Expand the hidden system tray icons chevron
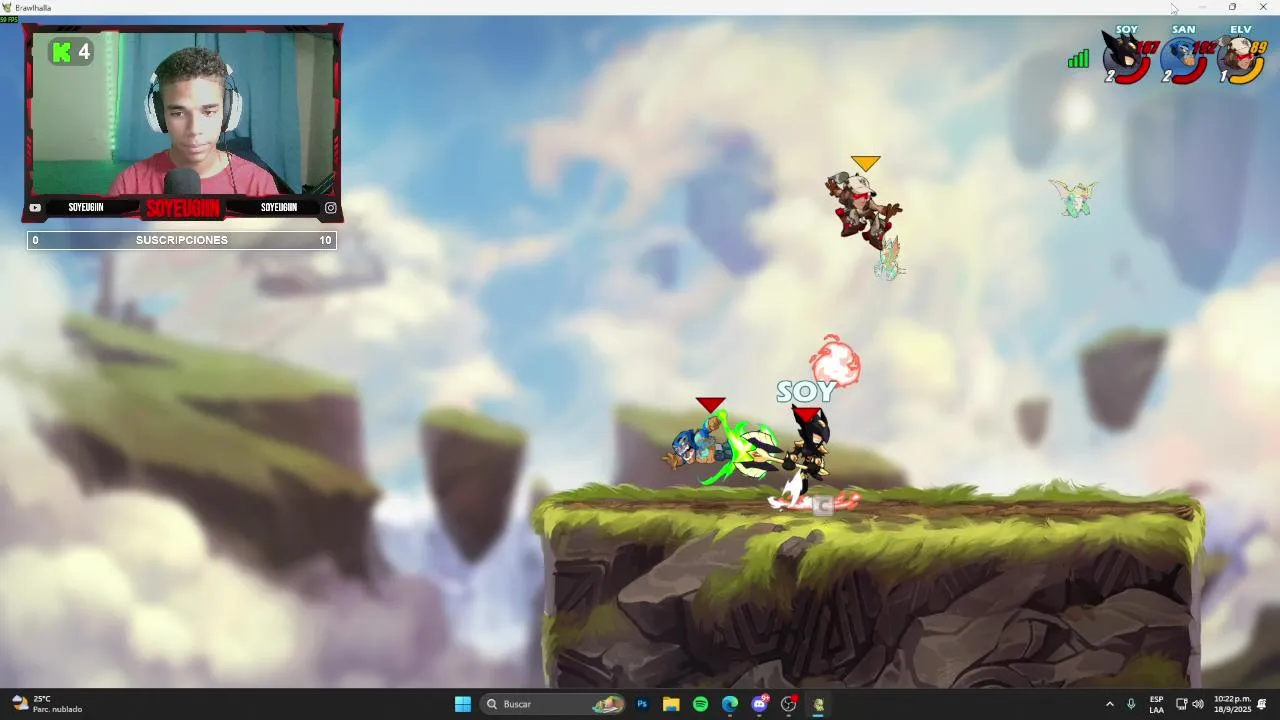This screenshot has height=720, width=1280. (x=1109, y=704)
